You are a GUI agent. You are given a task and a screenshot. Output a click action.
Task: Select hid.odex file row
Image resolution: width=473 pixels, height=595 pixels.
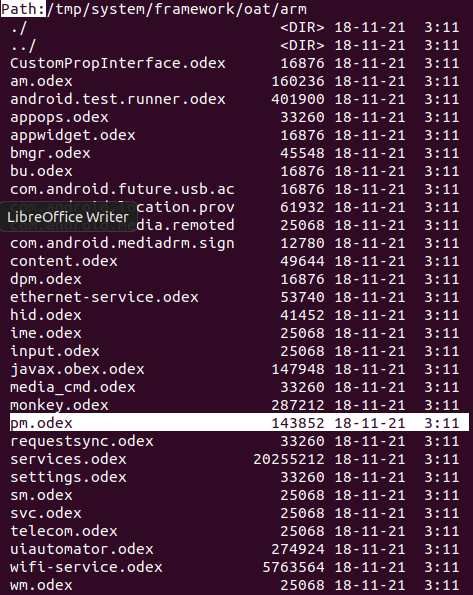(239, 315)
